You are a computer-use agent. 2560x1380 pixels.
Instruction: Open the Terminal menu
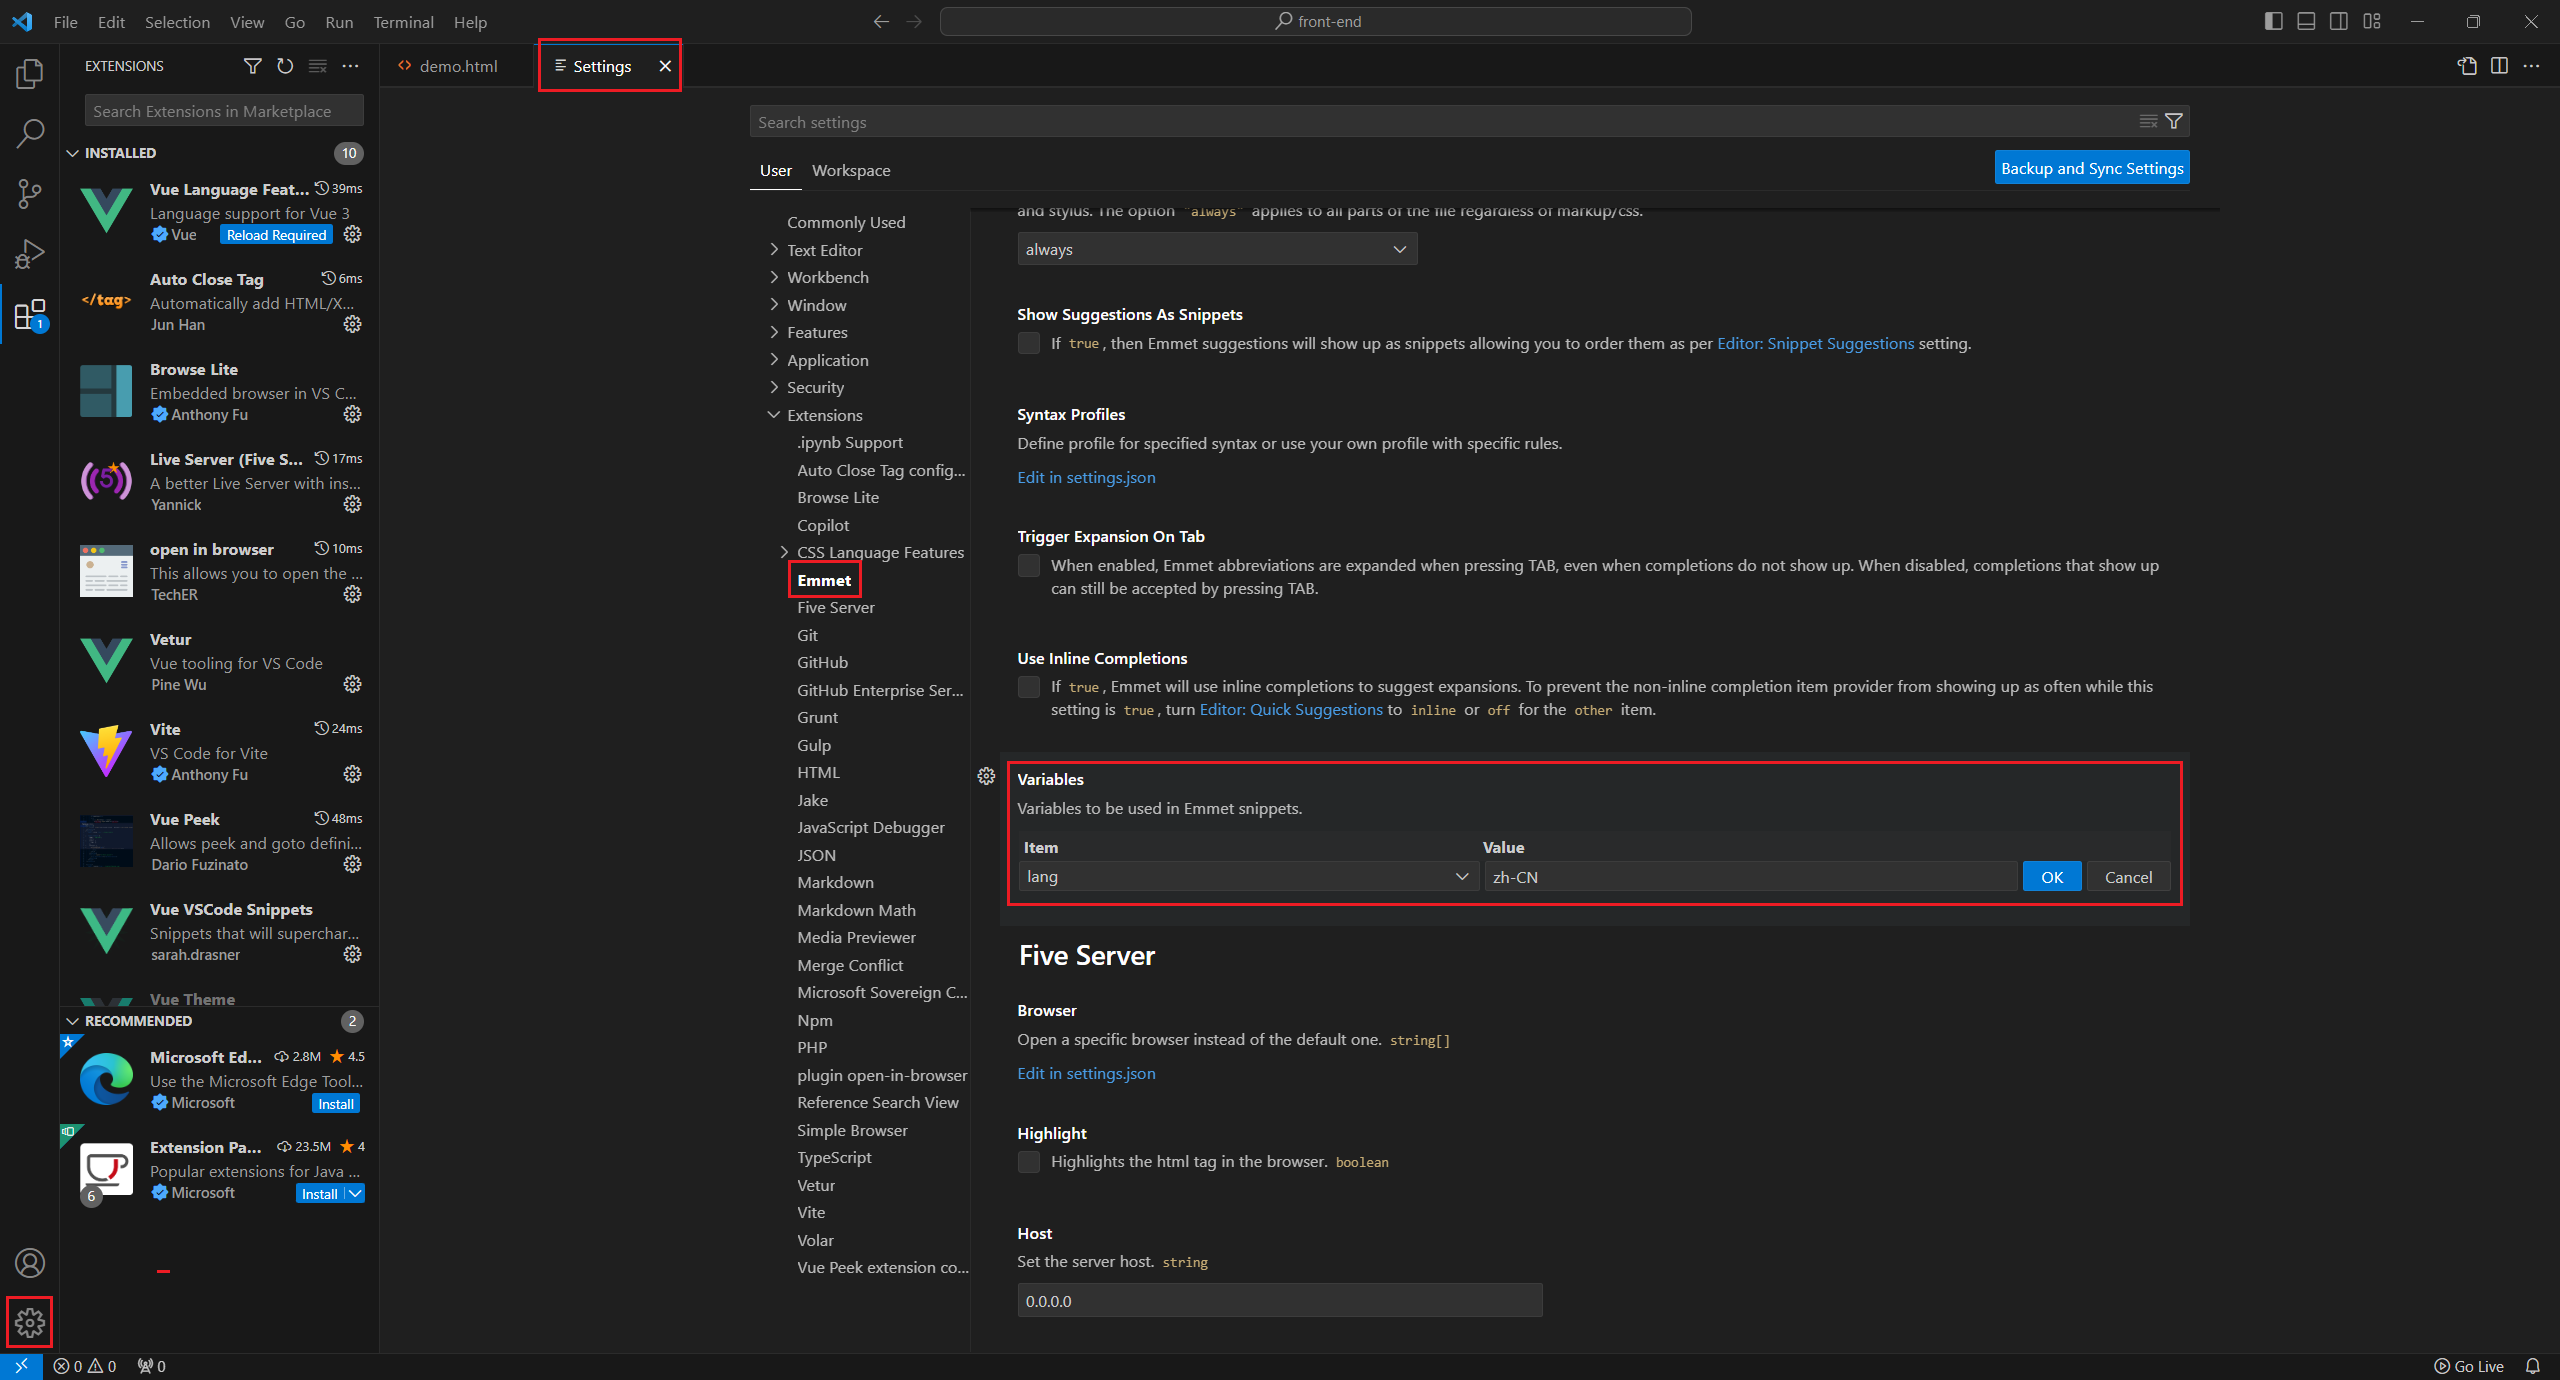[403, 21]
